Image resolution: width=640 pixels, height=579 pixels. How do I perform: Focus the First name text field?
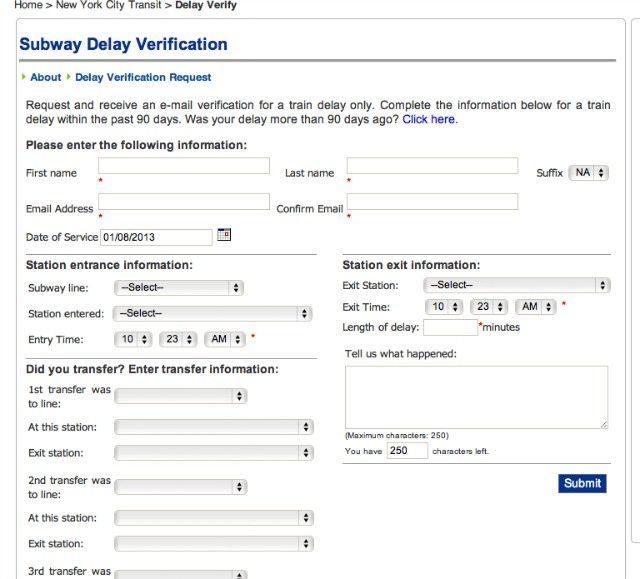[x=184, y=166]
